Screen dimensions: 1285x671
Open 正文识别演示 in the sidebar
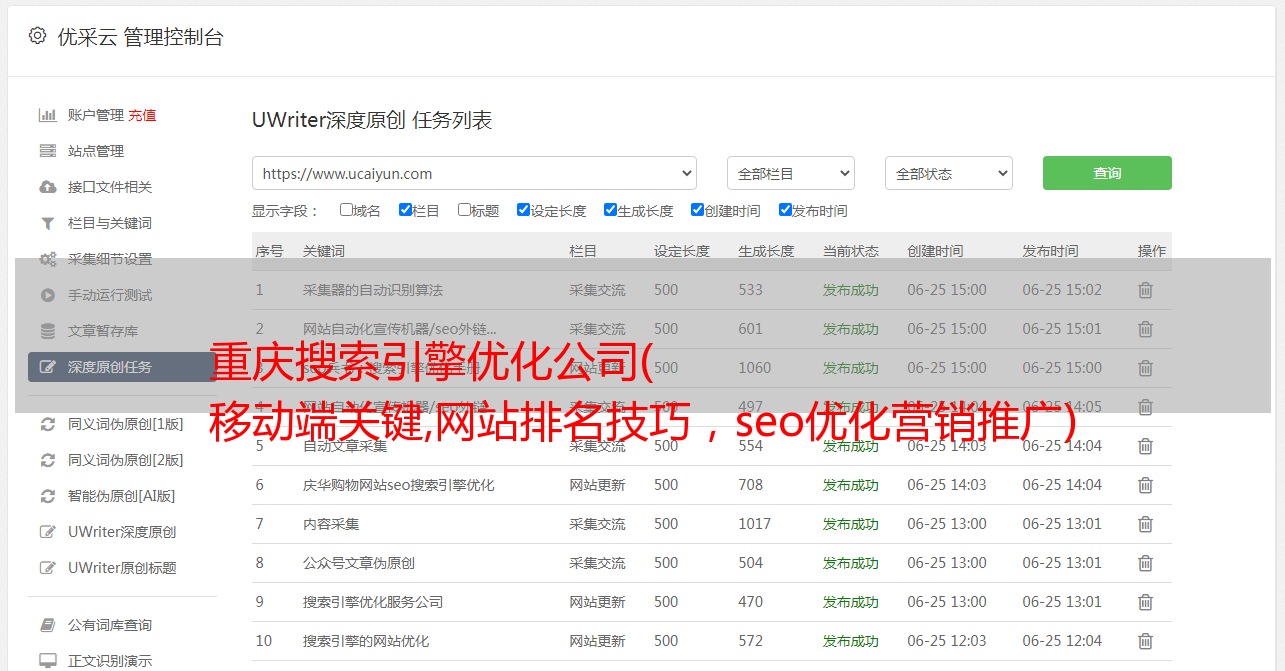pyautogui.click(x=110, y=661)
